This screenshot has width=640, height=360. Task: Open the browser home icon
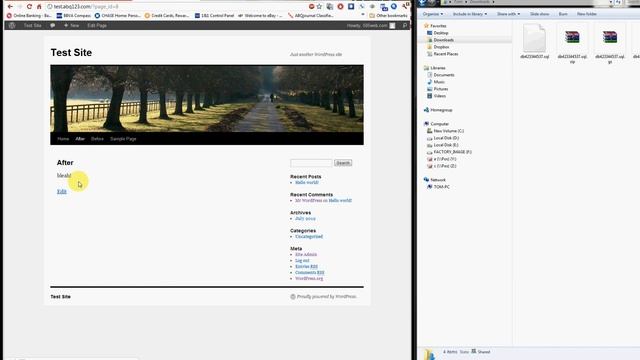[x=39, y=7]
